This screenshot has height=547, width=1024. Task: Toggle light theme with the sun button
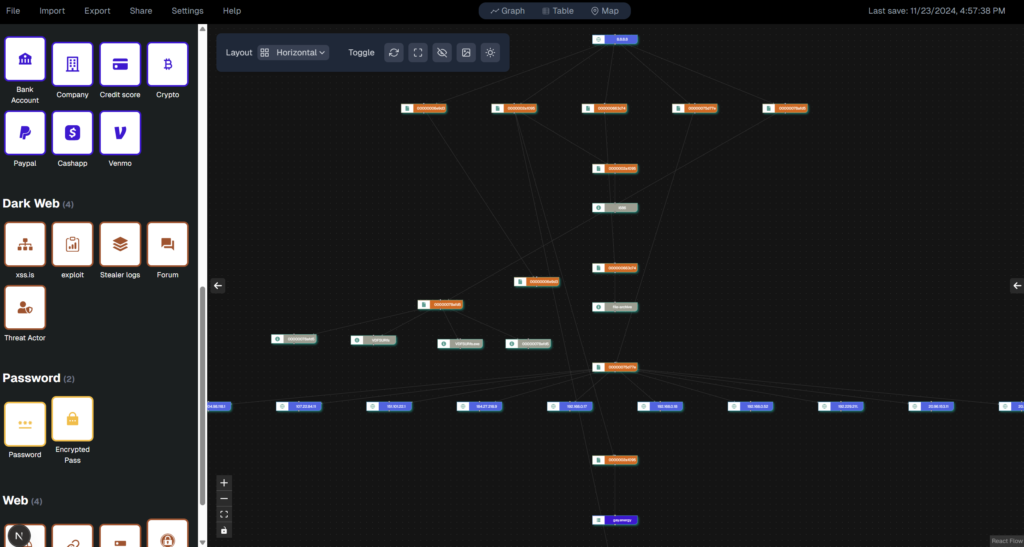490,53
